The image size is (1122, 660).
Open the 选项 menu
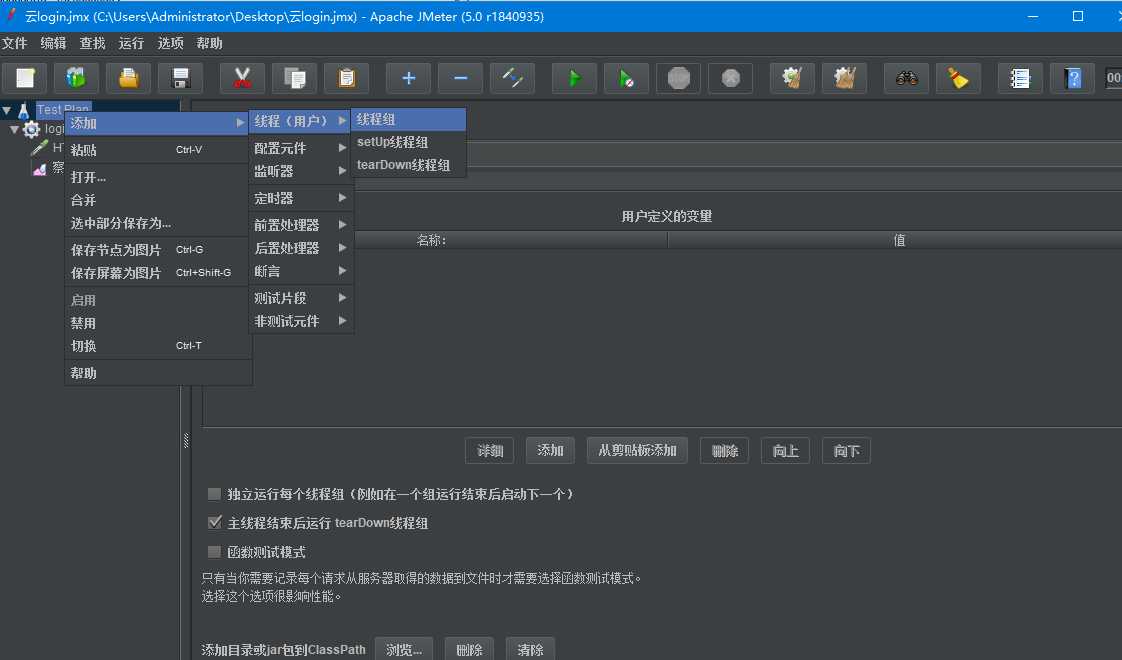170,44
